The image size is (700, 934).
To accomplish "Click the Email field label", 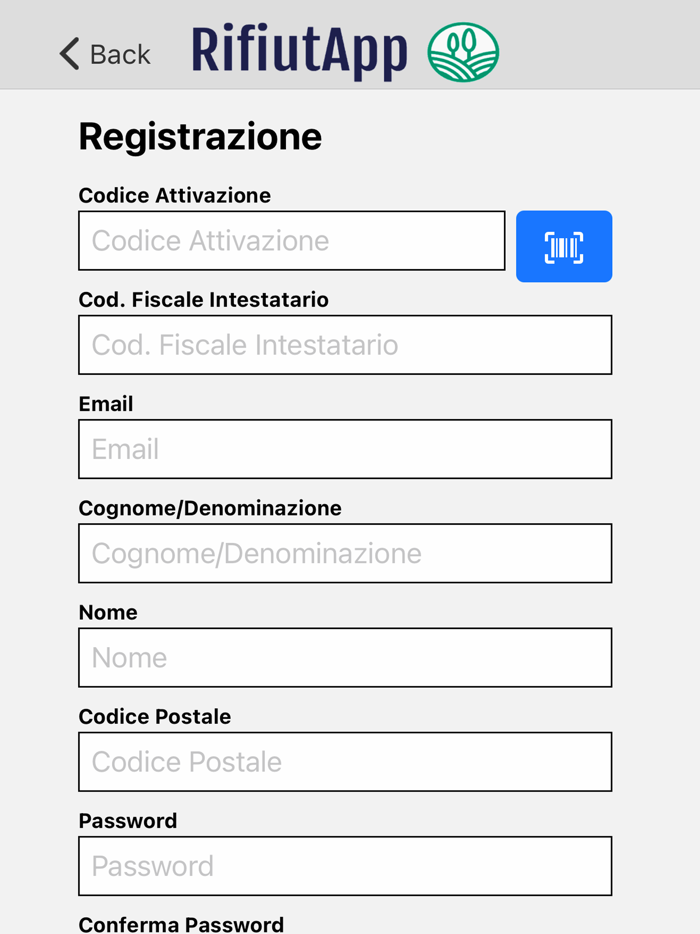I will pos(106,403).
